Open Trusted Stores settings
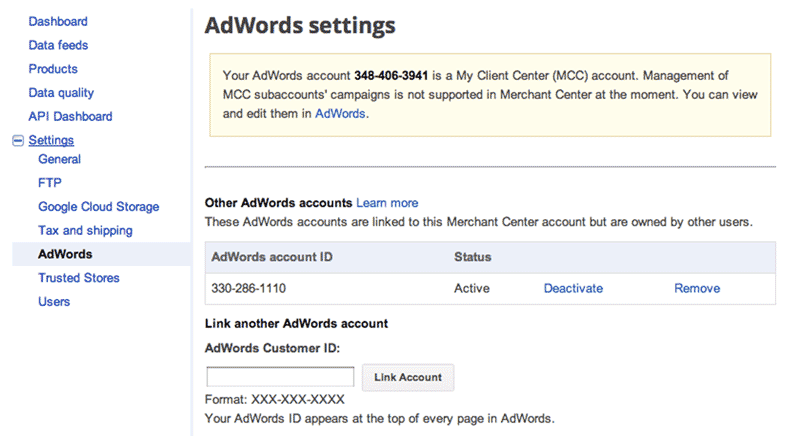The image size is (800, 436). coord(79,278)
